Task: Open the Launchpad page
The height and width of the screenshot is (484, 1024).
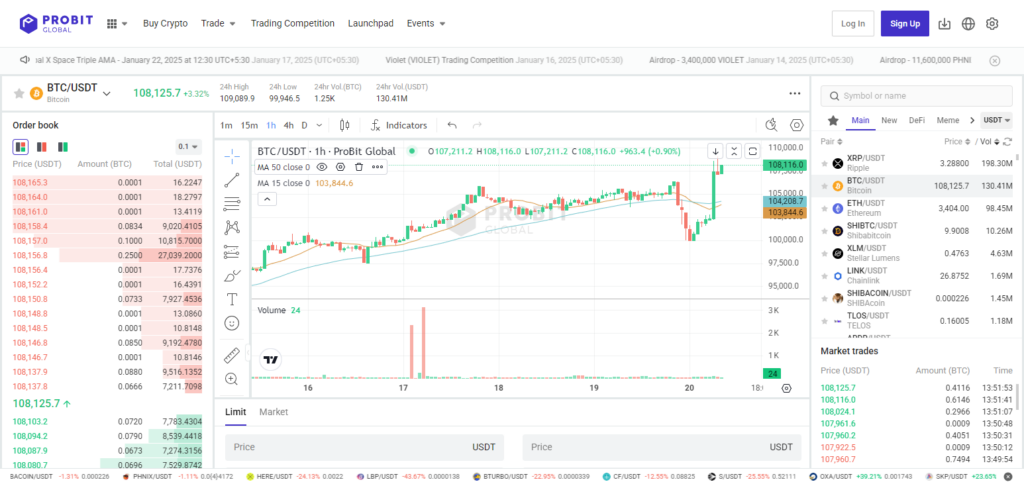Action: [371, 24]
